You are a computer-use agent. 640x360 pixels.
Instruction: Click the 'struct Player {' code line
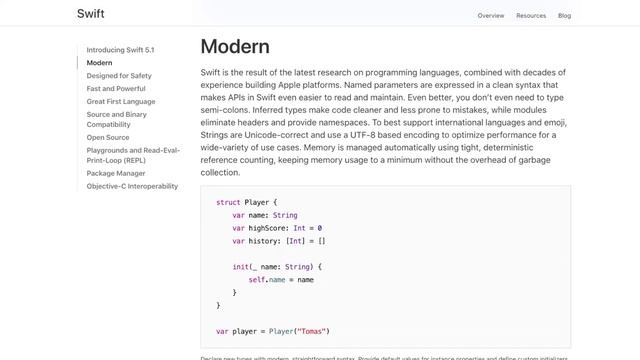(x=247, y=202)
